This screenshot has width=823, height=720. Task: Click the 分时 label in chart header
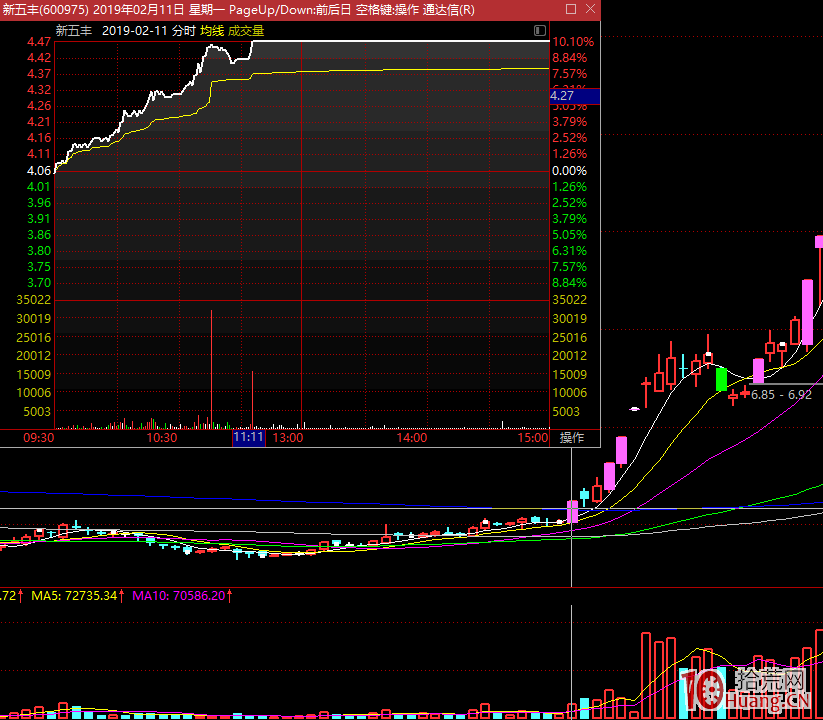click(184, 31)
